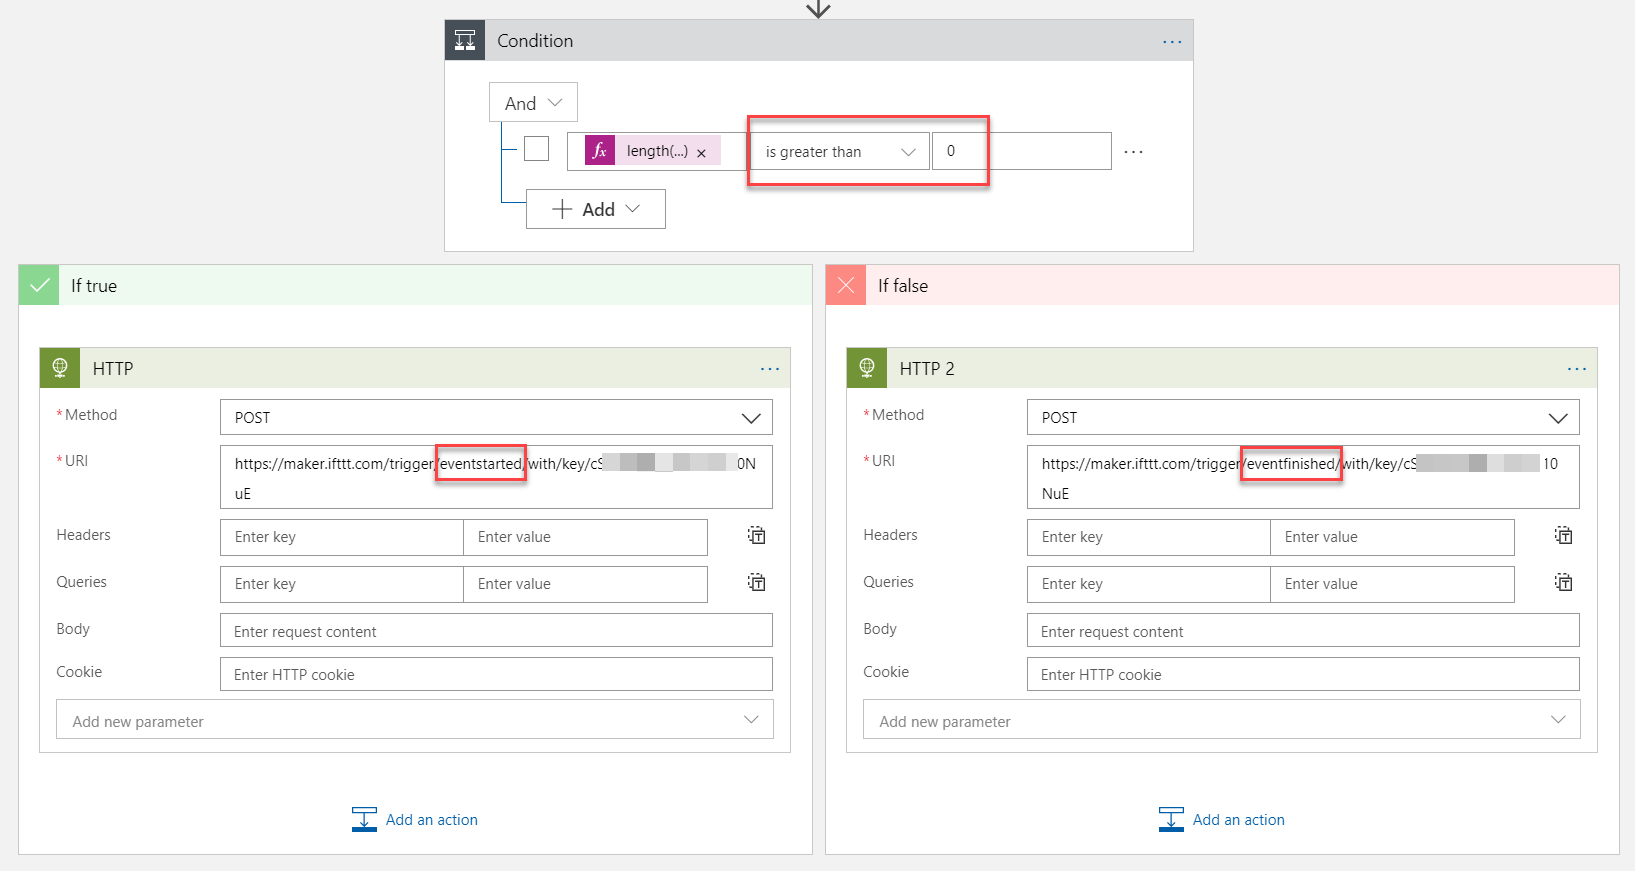Image resolution: width=1635 pixels, height=871 pixels.
Task: Open the HTTP 2 action ellipsis menu
Action: [x=1576, y=369]
